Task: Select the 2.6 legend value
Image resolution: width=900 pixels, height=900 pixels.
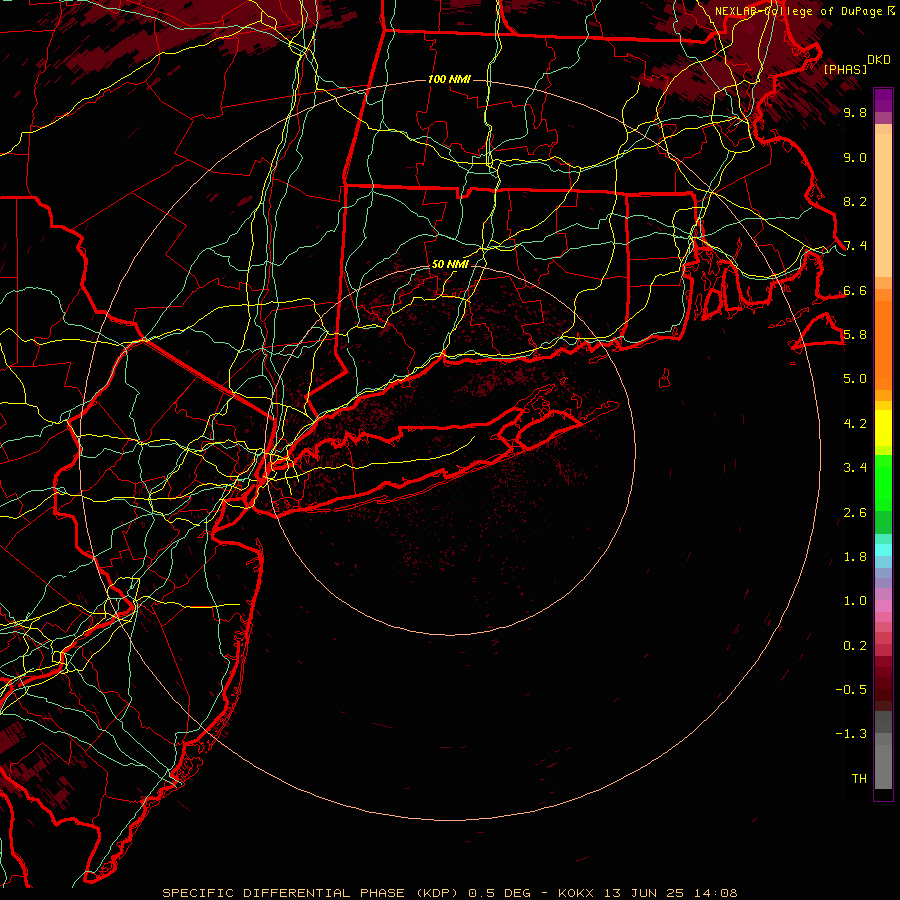Action: (855, 513)
